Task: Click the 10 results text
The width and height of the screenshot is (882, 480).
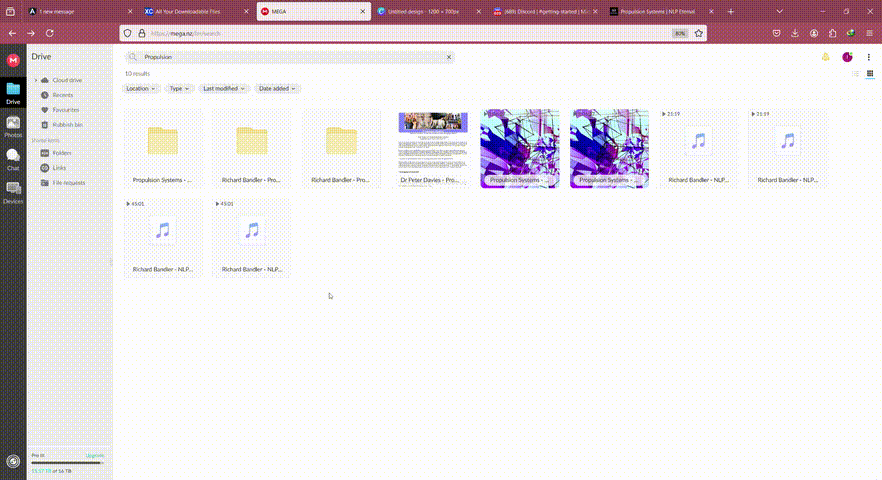Action: pyautogui.click(x=137, y=74)
